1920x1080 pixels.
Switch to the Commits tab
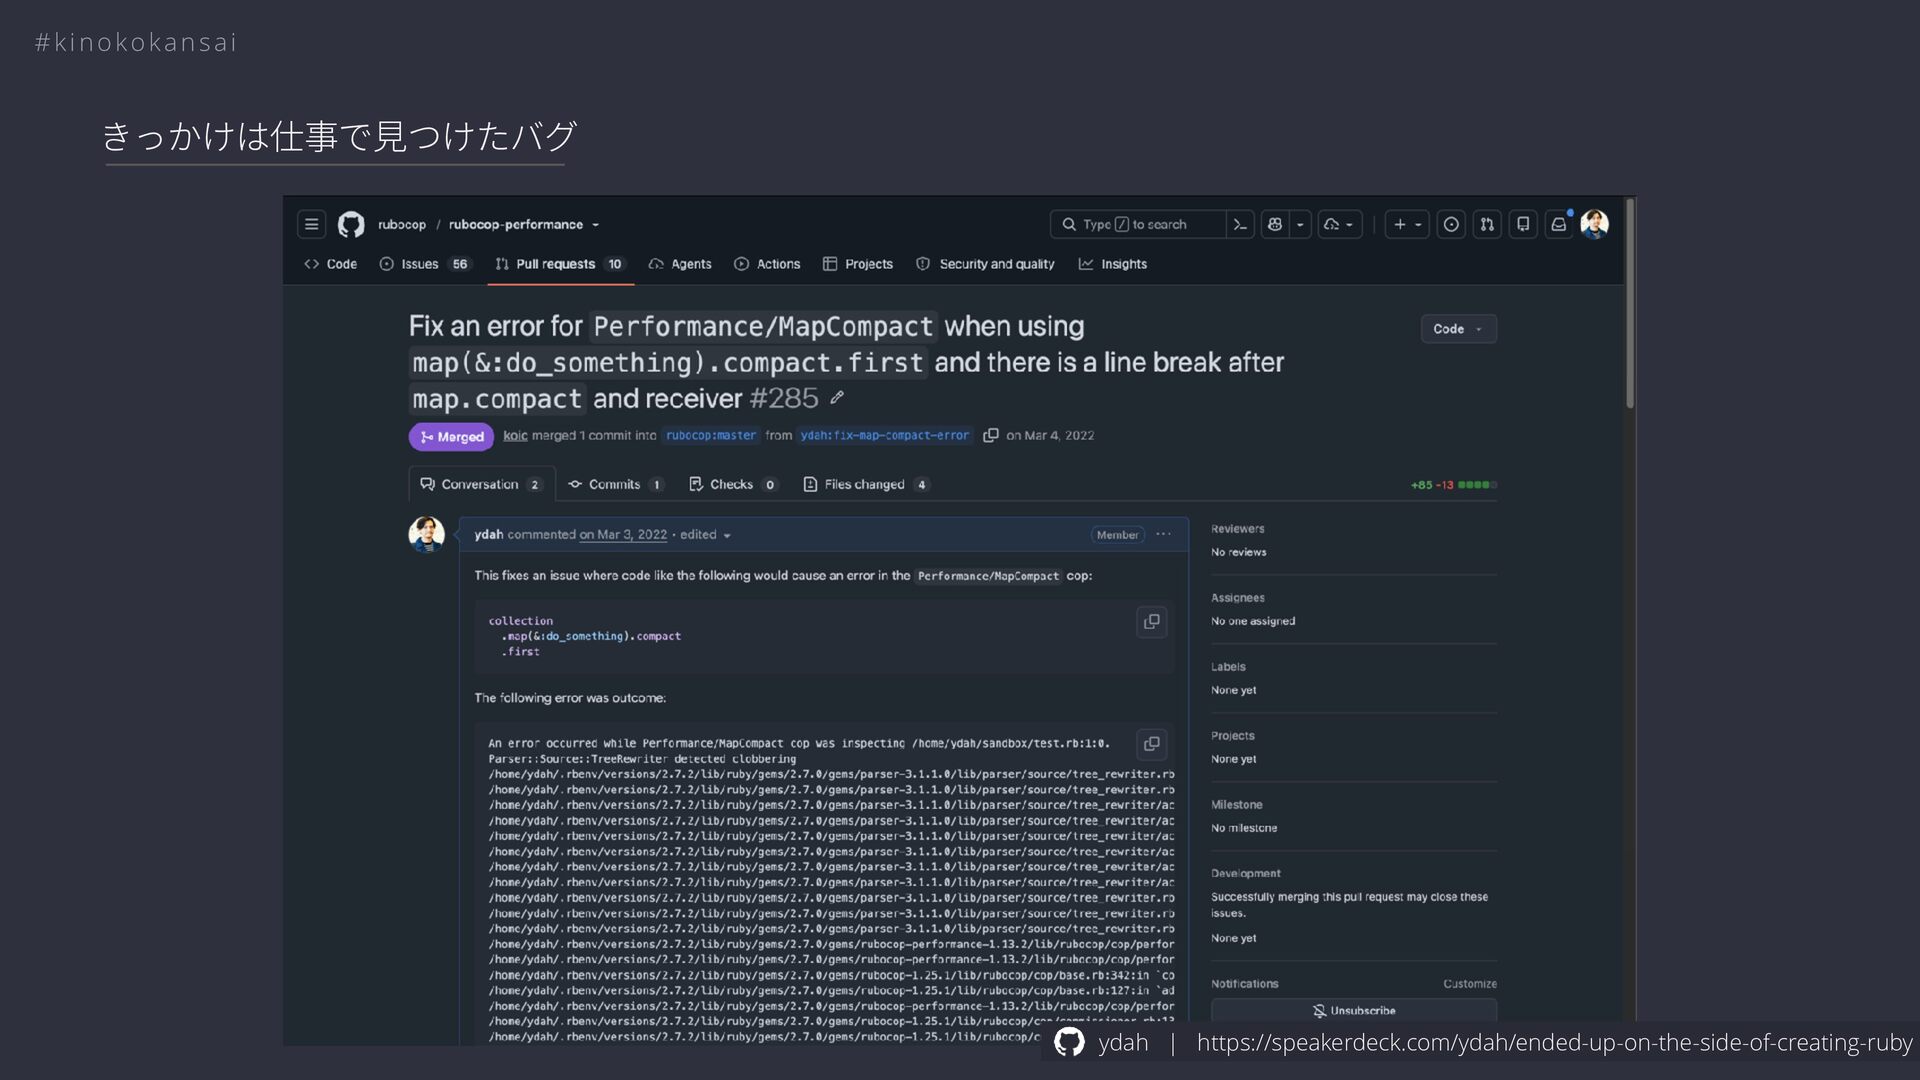(x=615, y=485)
